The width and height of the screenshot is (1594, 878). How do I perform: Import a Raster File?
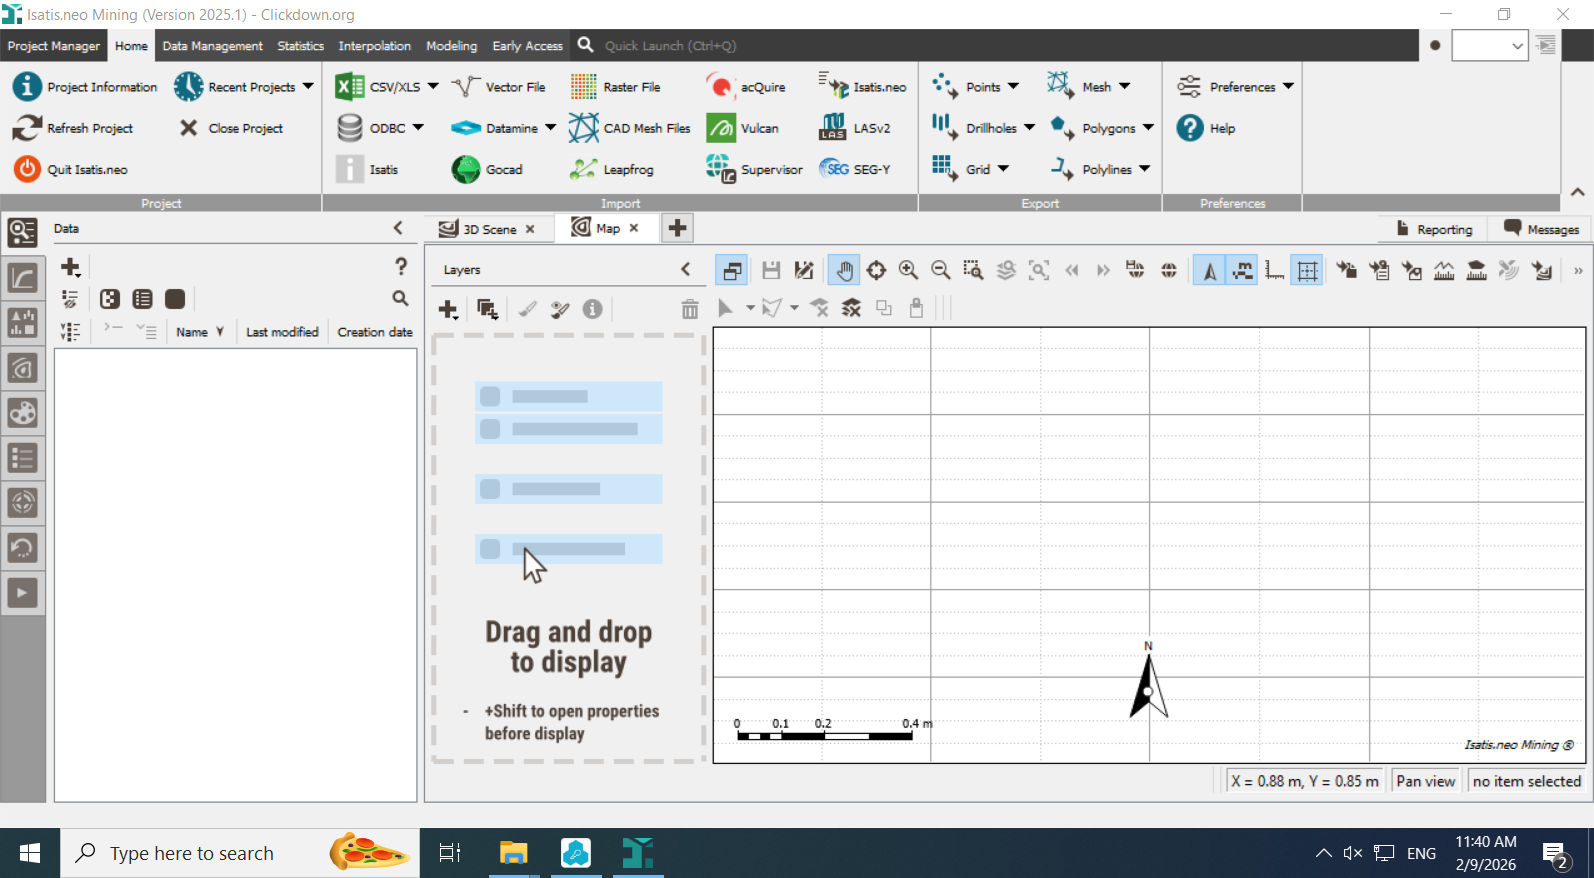(x=615, y=87)
